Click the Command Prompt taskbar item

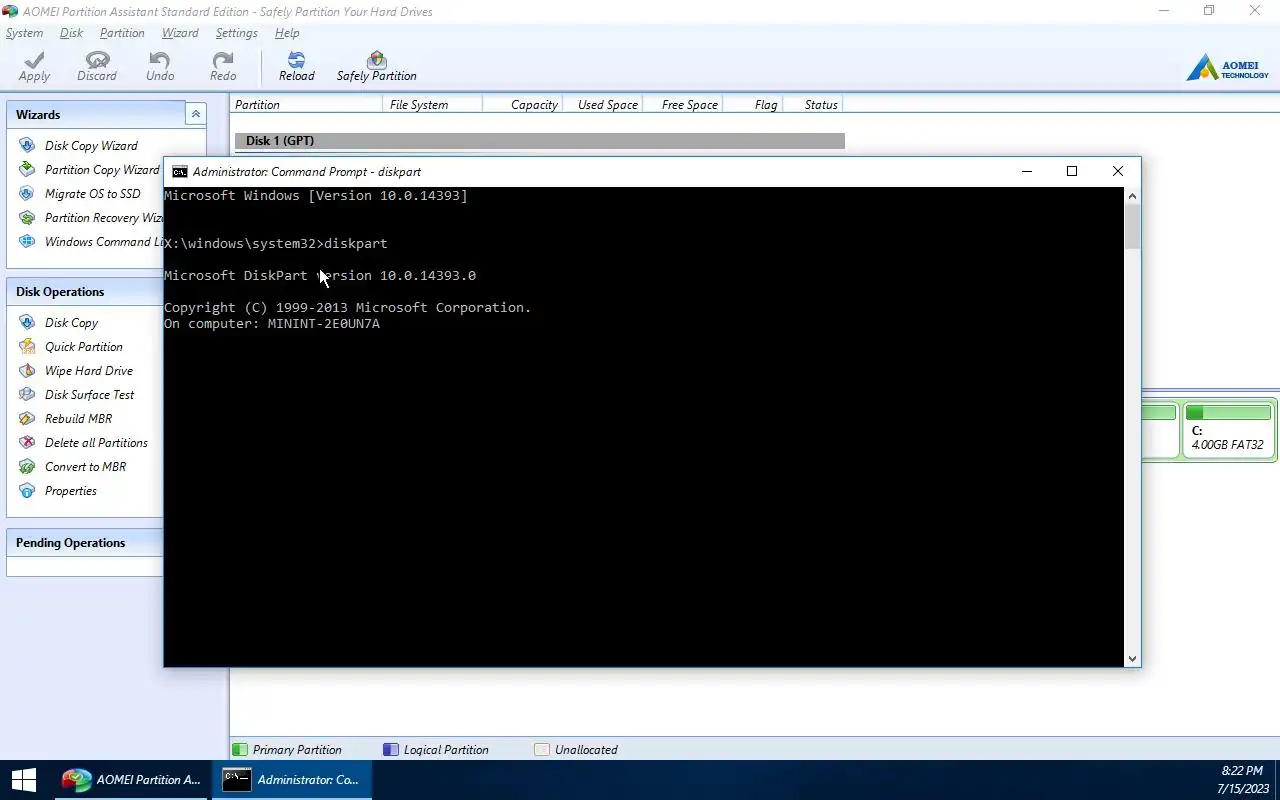pos(292,780)
